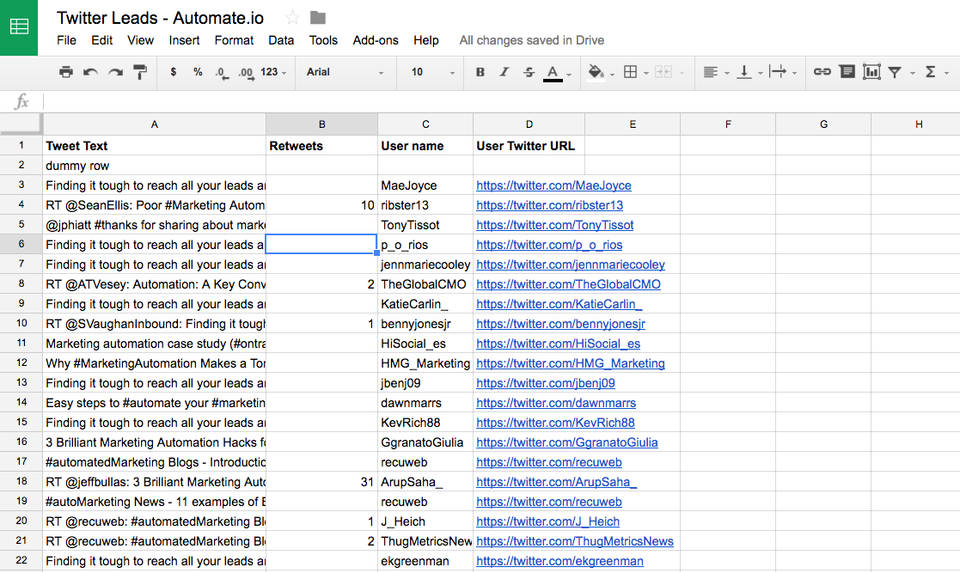
Task: Open the text color picker
Action: coord(554,72)
